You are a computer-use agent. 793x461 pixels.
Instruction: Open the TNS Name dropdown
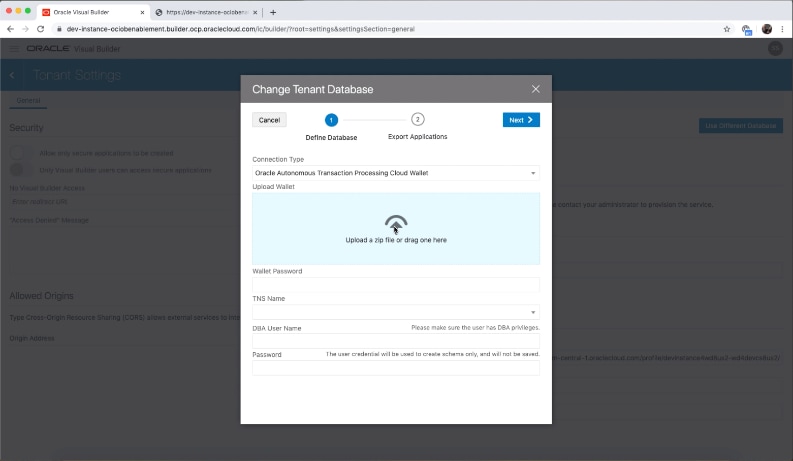pyautogui.click(x=395, y=312)
